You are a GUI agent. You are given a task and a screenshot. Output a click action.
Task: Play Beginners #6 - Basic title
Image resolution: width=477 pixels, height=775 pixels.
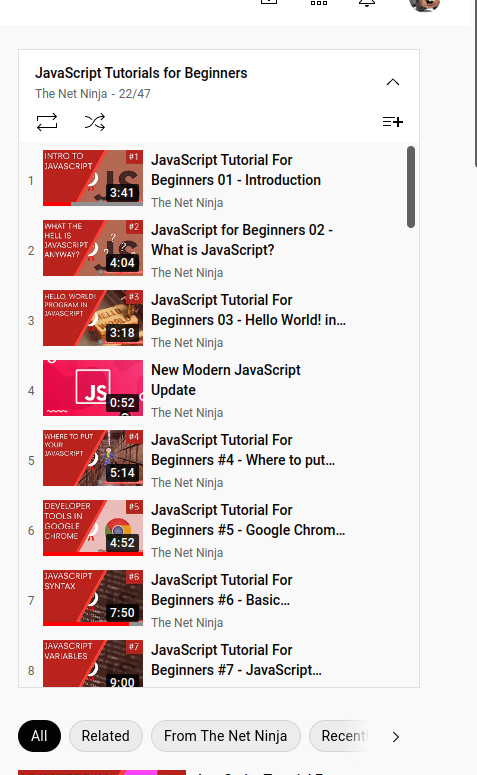221,590
